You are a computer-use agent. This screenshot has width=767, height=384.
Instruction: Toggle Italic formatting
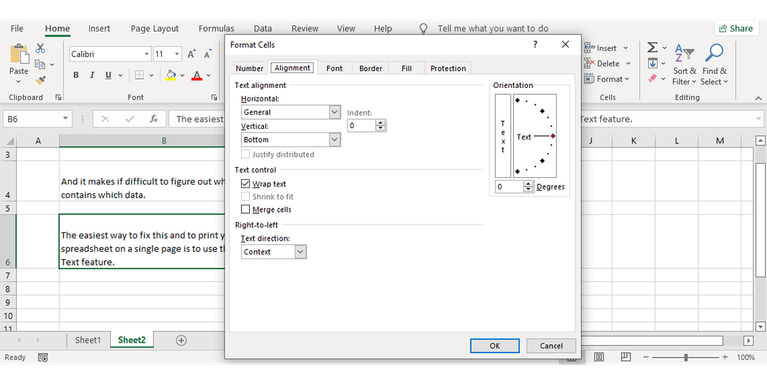[x=91, y=75]
